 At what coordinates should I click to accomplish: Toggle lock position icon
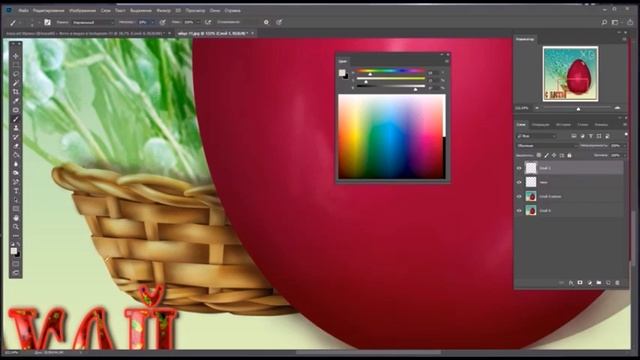554,156
